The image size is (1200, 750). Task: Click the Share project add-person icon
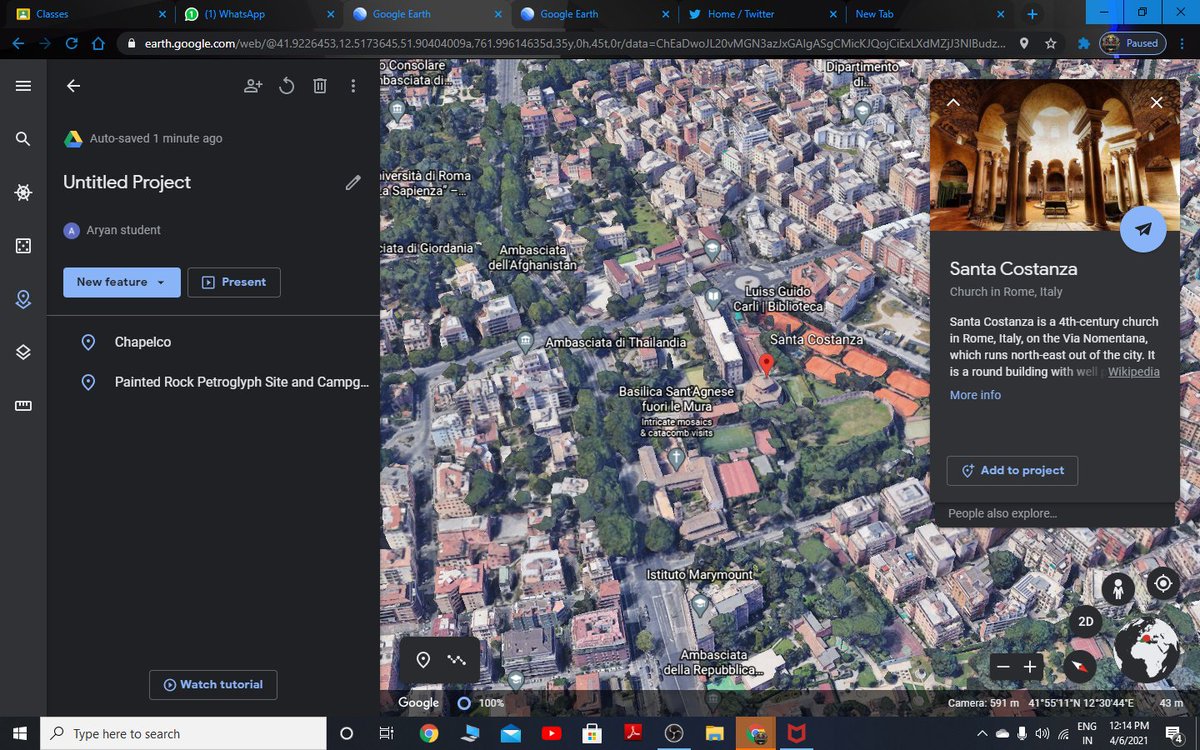click(x=253, y=86)
